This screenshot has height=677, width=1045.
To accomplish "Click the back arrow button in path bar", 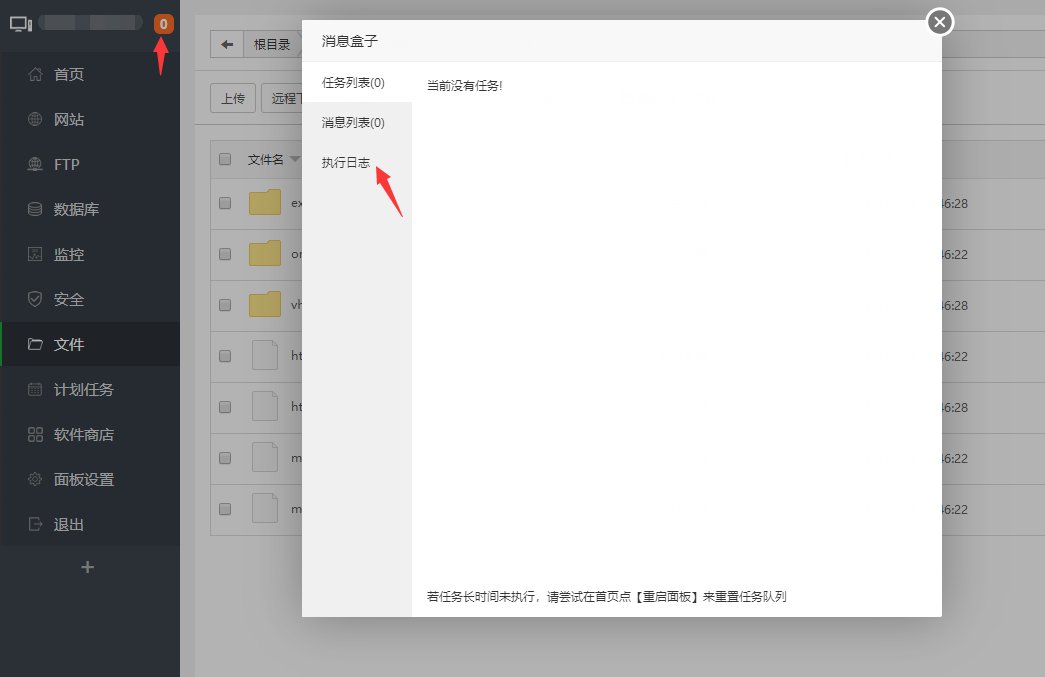I will click(x=227, y=44).
